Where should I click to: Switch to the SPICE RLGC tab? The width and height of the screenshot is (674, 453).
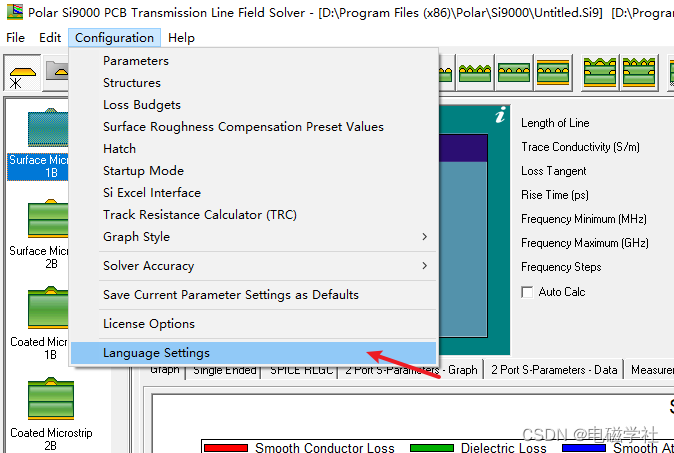301,370
